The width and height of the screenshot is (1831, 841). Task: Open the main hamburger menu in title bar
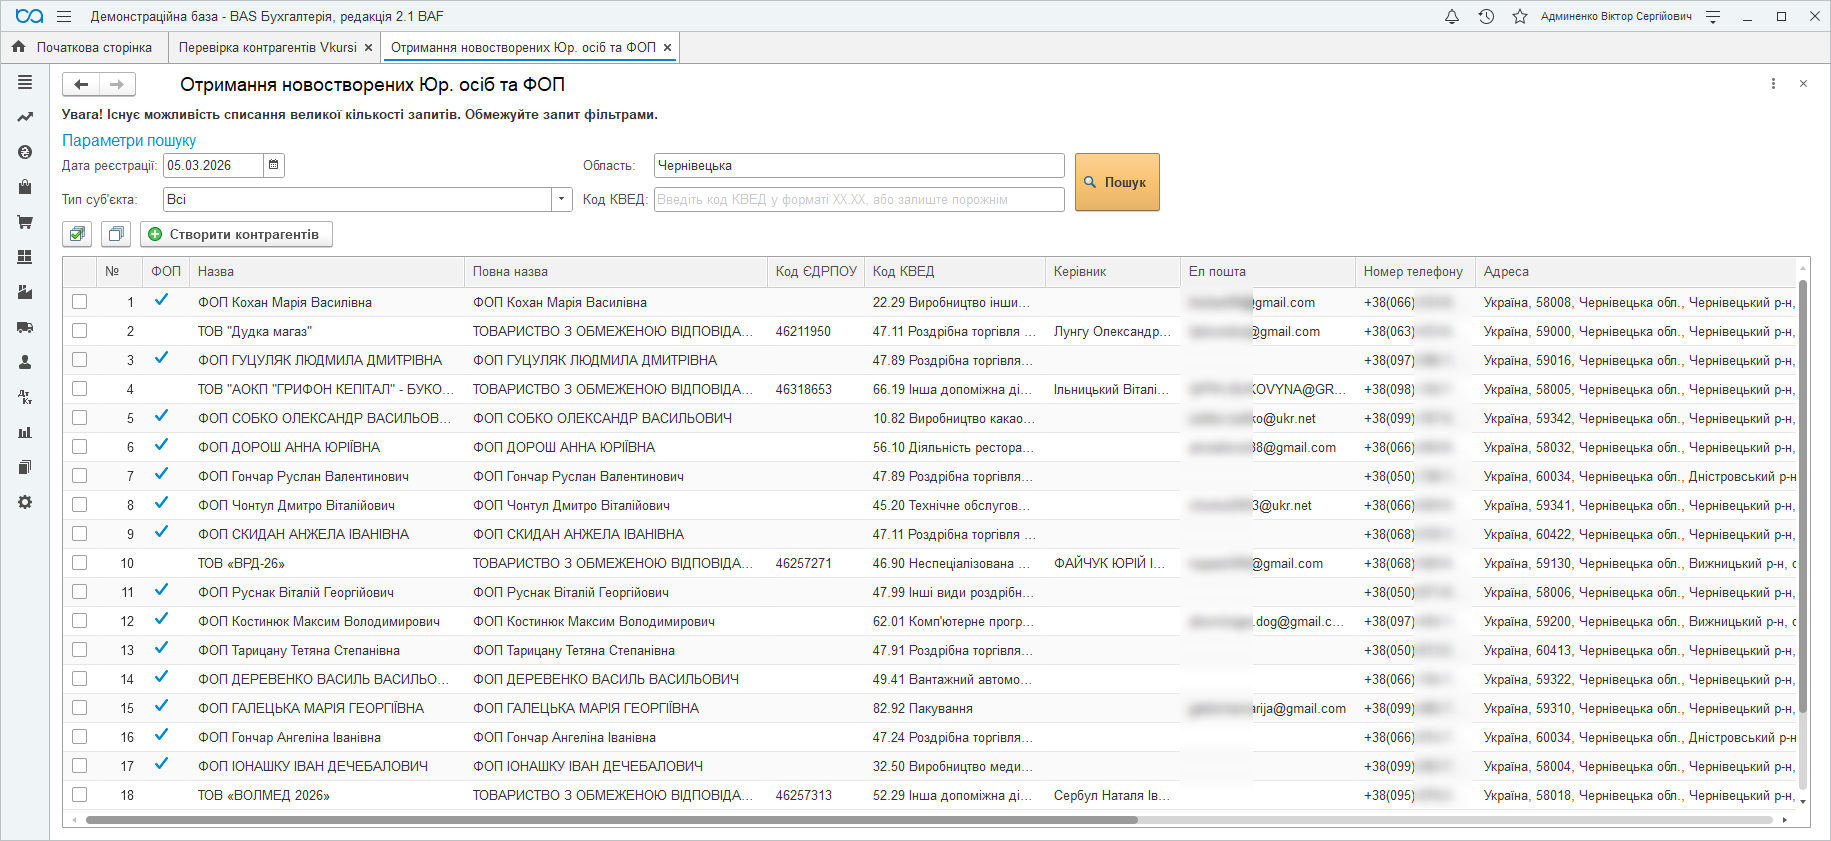[64, 16]
